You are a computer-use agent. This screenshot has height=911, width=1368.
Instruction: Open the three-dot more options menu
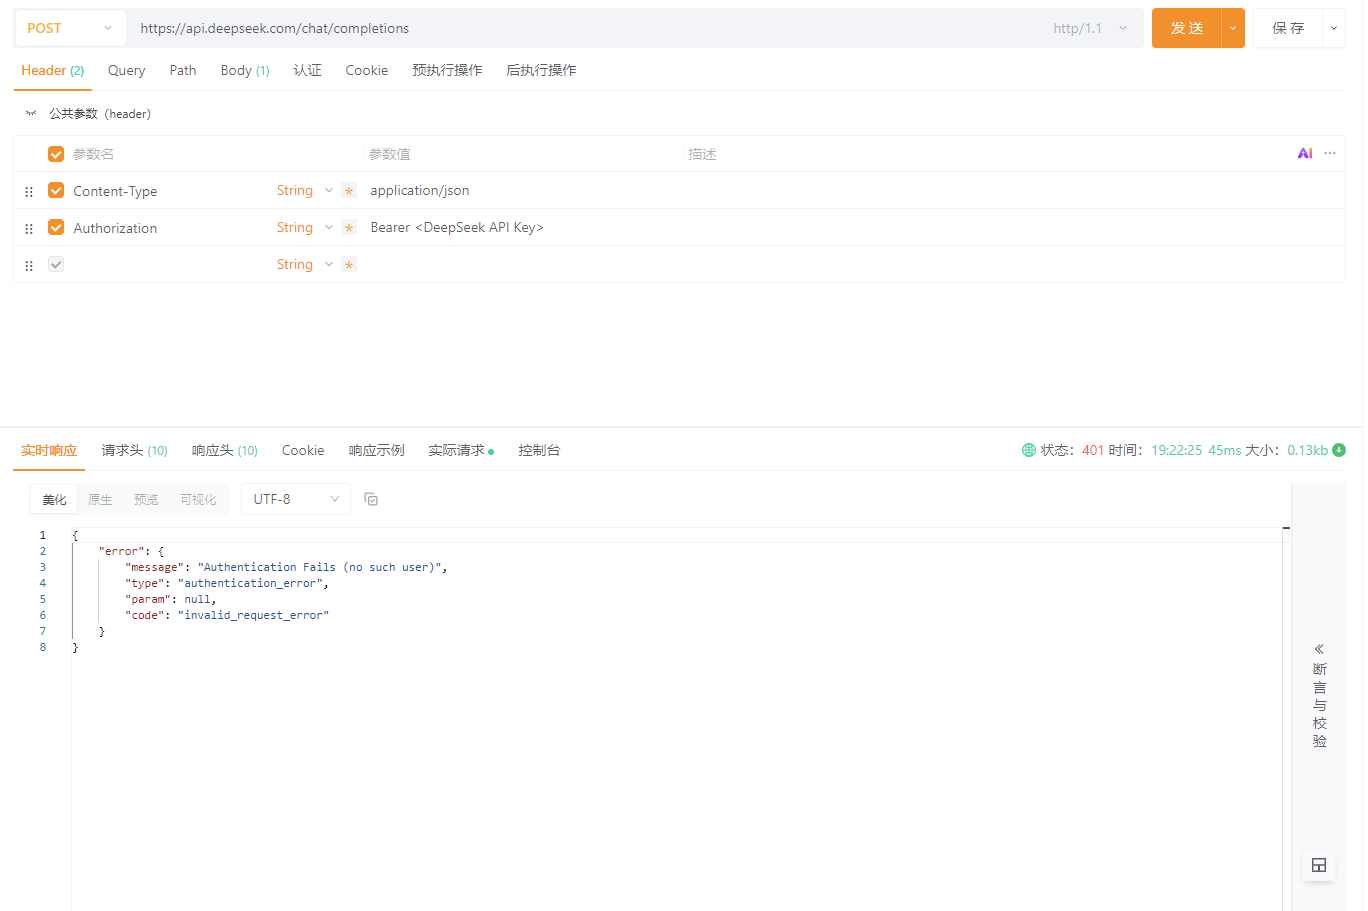1330,153
